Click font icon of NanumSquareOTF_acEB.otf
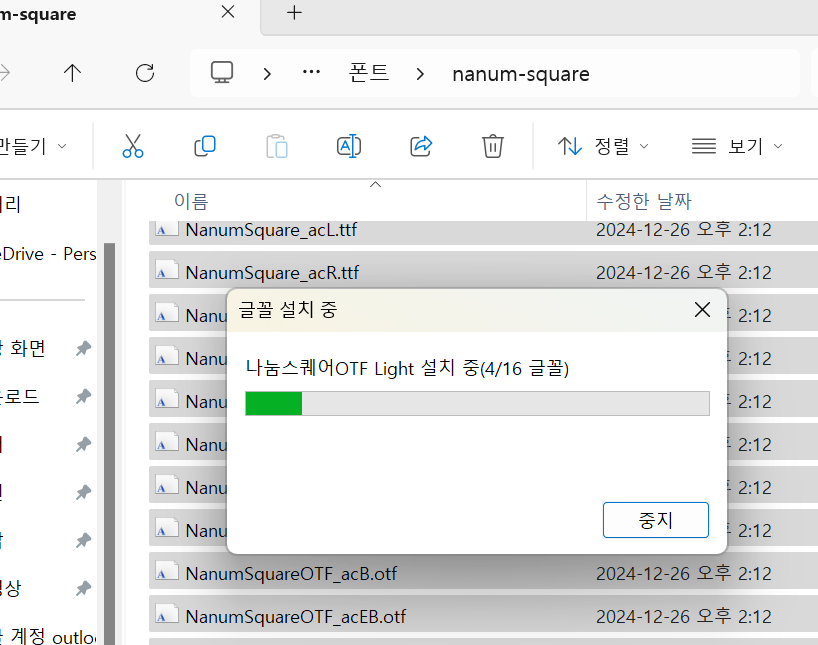The width and height of the screenshot is (818, 645). pos(167,615)
